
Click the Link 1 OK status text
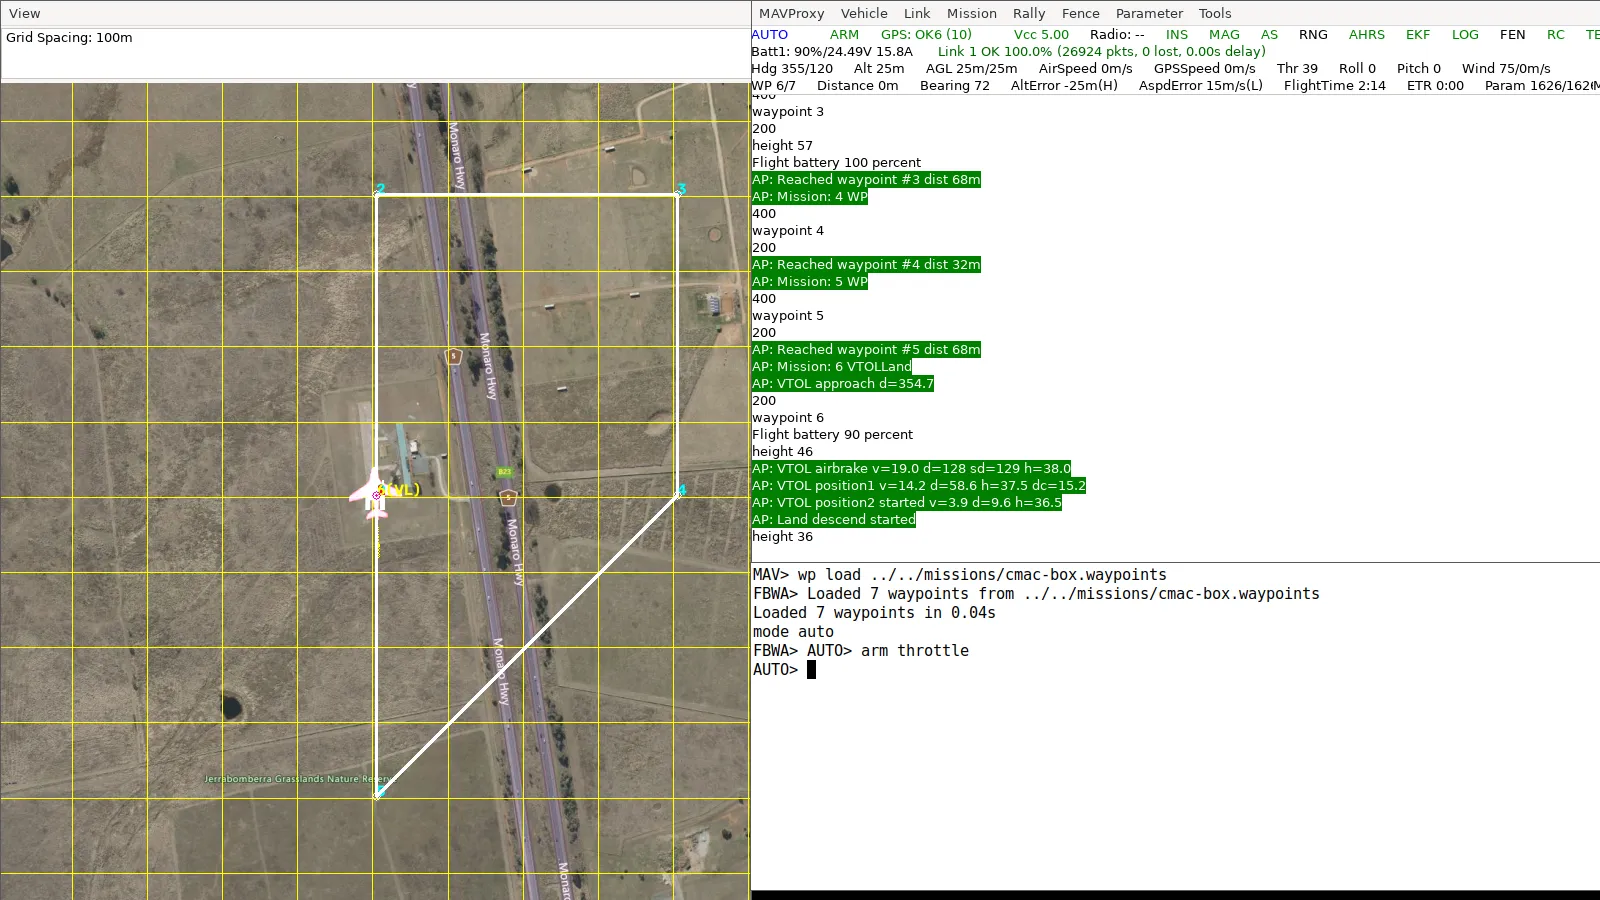coord(1101,51)
